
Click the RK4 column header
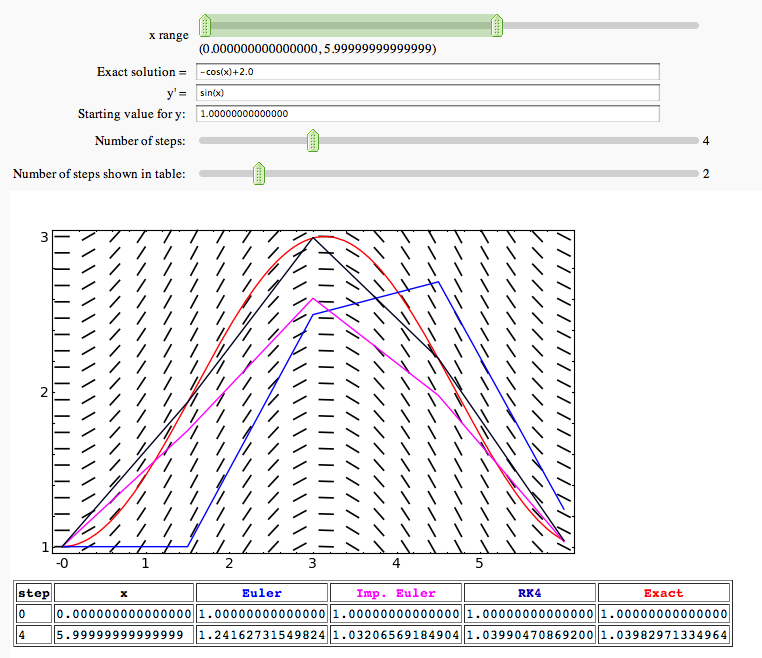coord(530,593)
